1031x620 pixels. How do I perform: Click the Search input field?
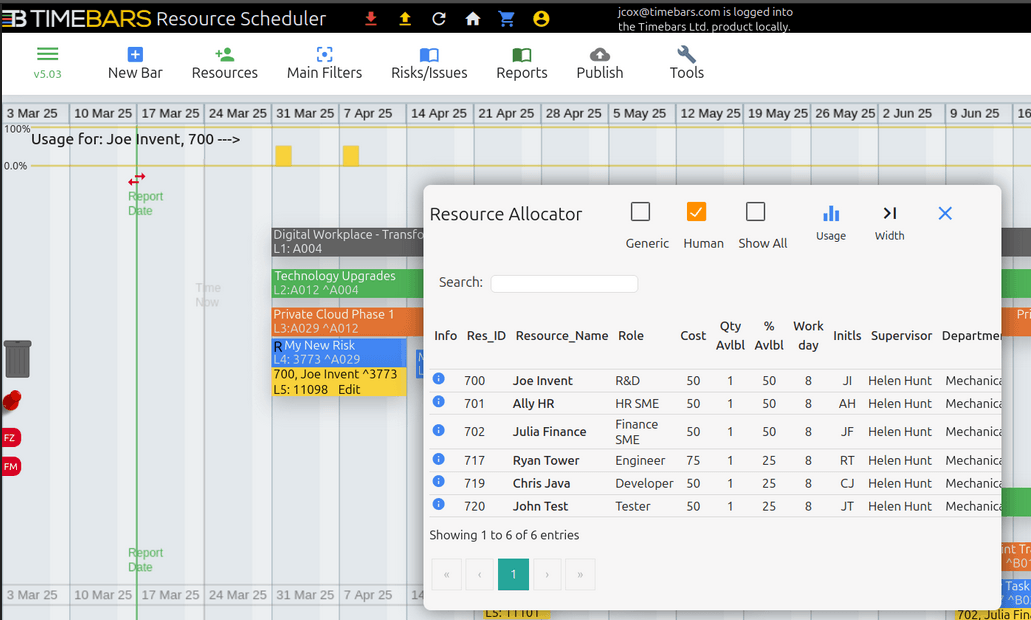(564, 283)
